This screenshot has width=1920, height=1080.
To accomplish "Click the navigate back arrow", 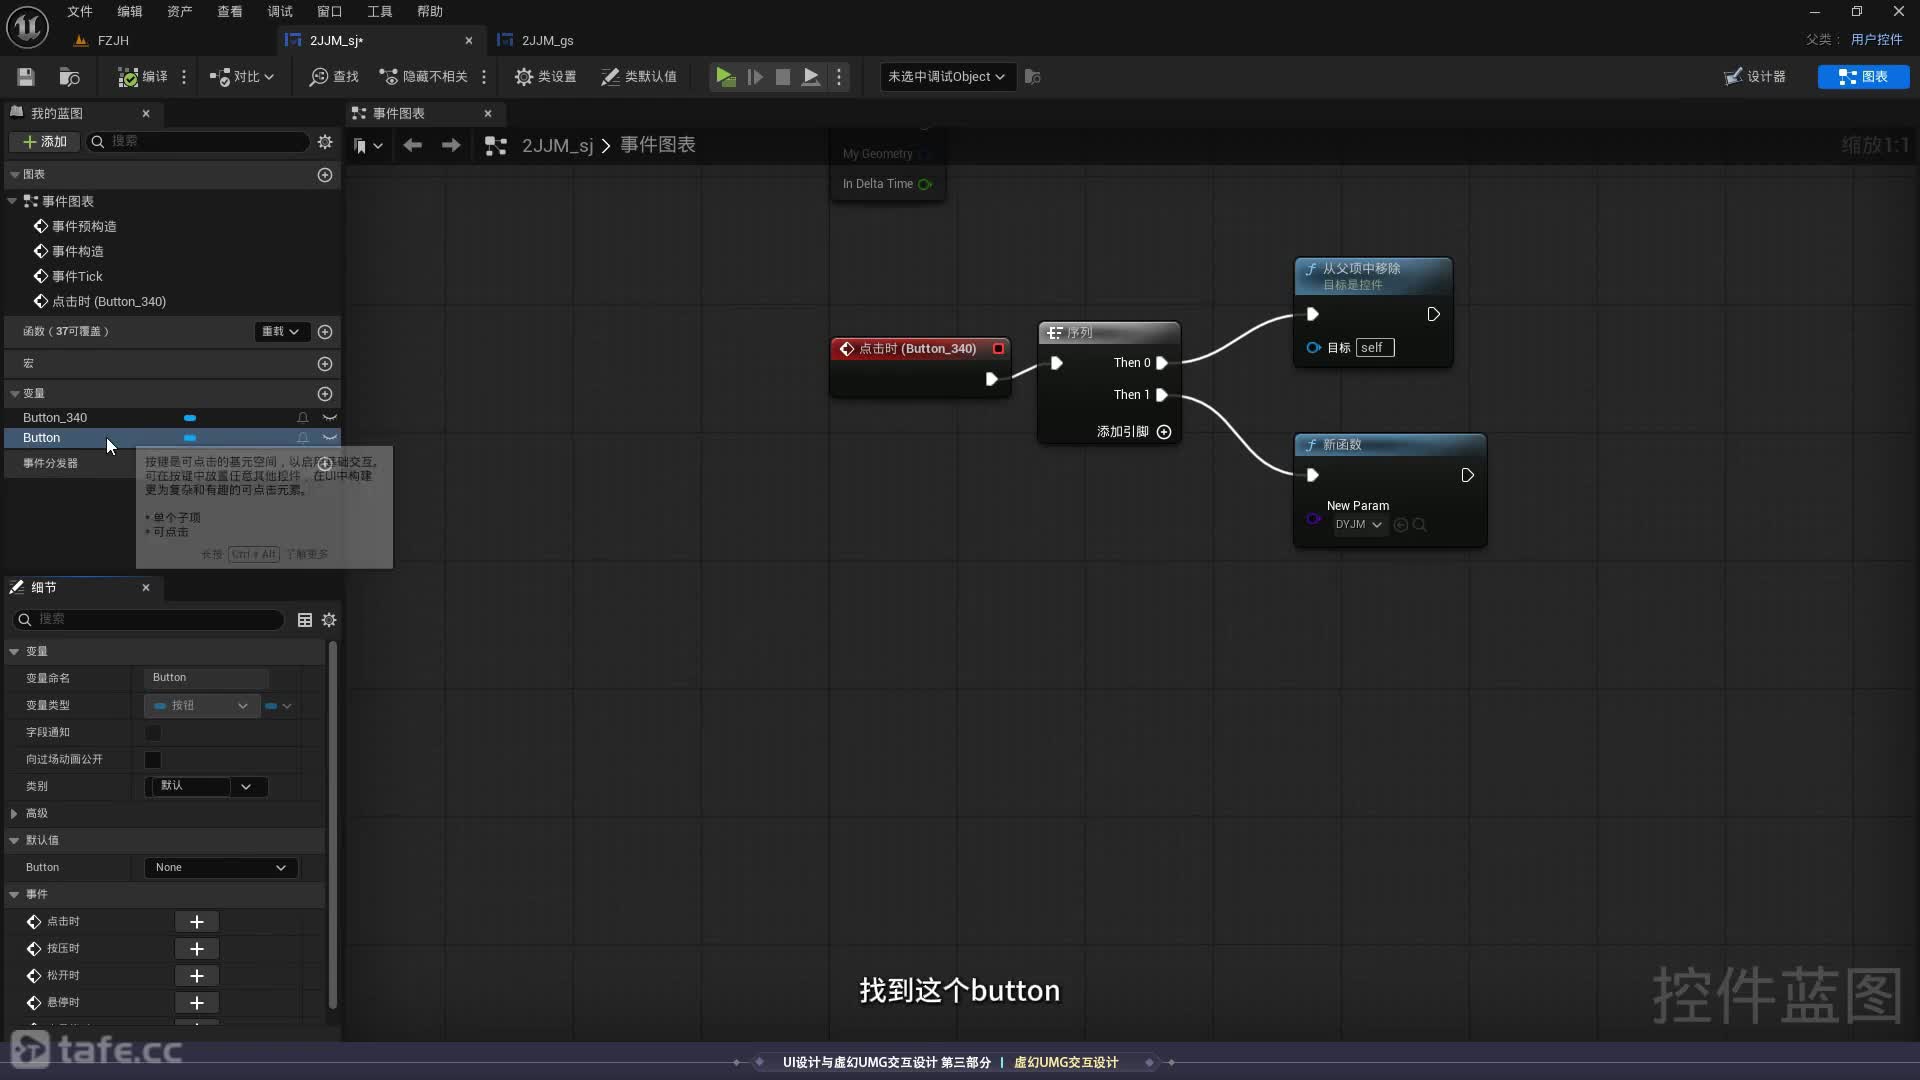I will [412, 146].
